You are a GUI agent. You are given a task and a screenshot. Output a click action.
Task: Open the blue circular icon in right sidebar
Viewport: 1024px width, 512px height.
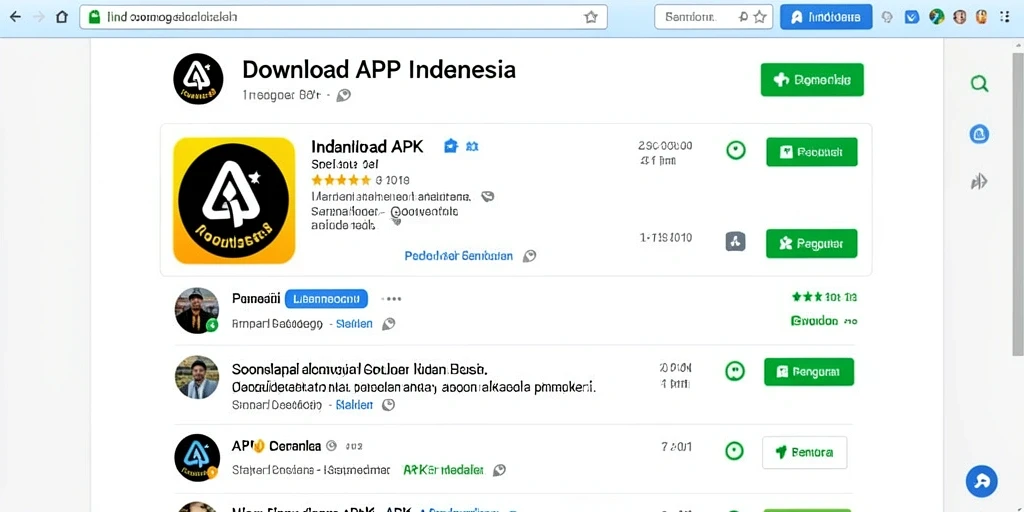tap(979, 134)
